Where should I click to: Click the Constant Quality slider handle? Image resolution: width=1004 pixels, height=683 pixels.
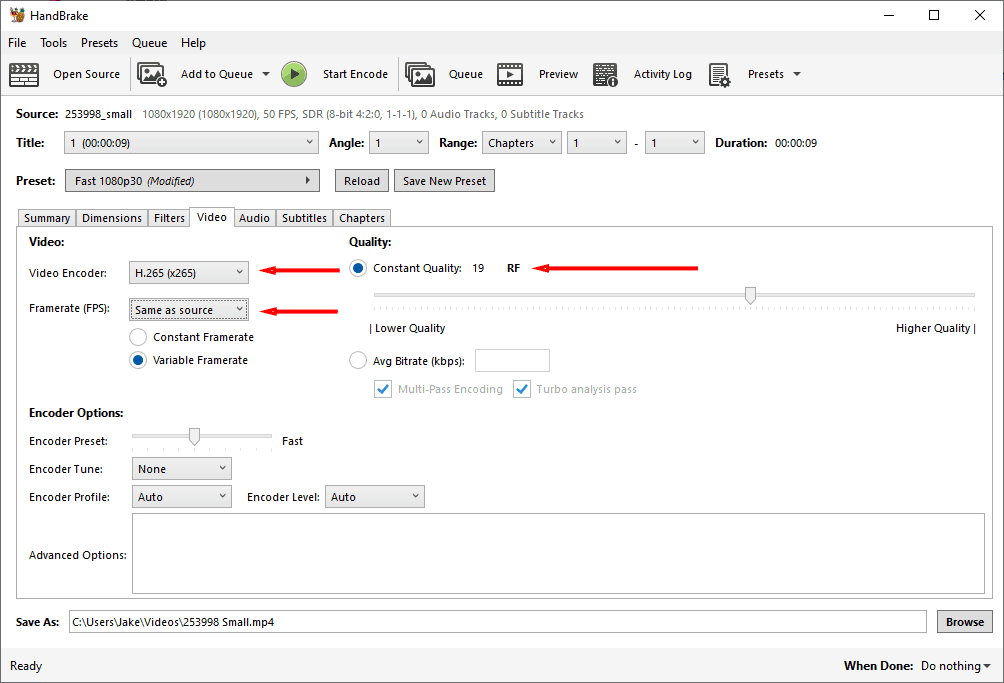pos(750,296)
